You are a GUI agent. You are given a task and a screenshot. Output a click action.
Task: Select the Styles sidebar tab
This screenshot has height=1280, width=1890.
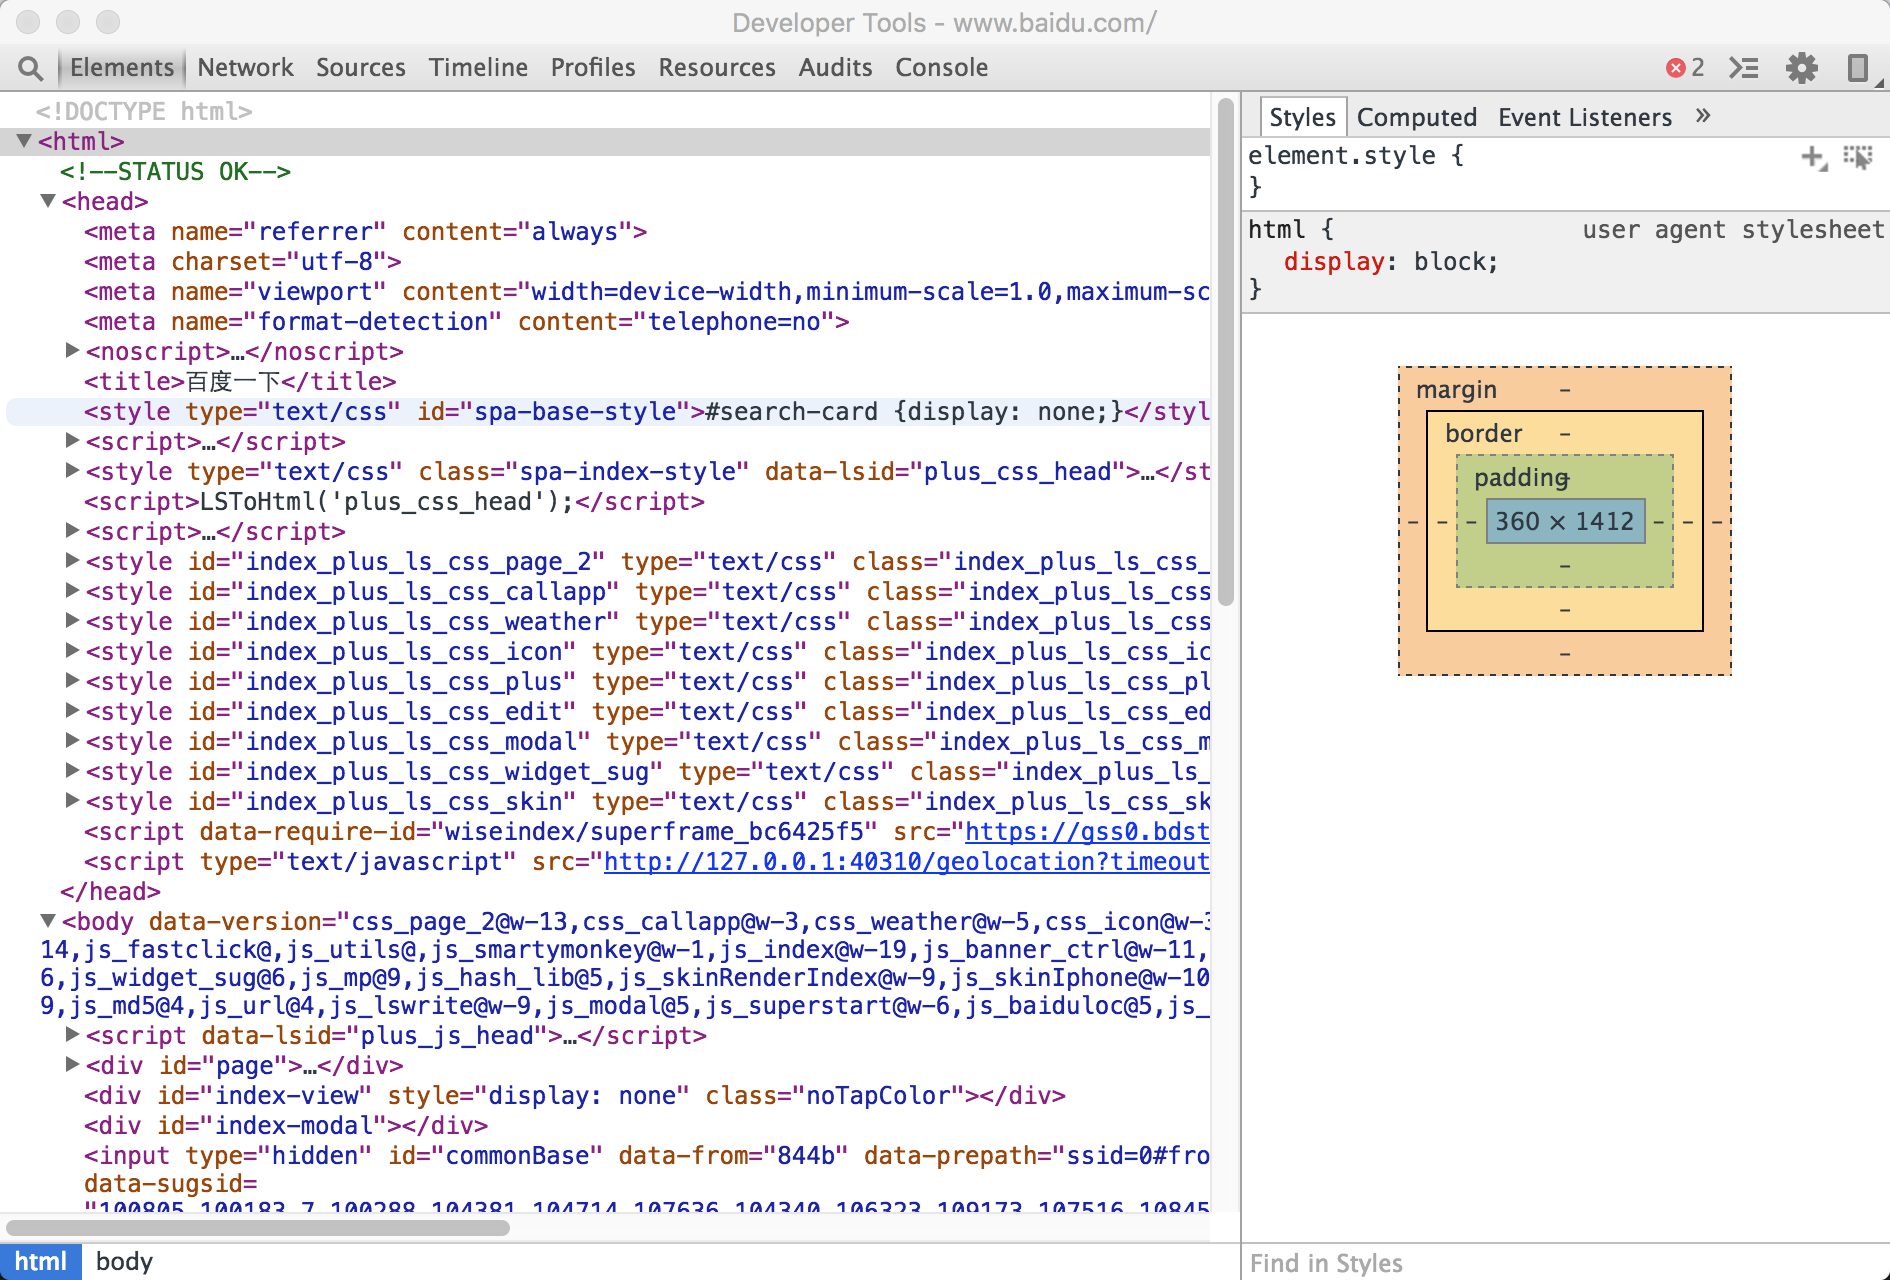pos(1302,117)
